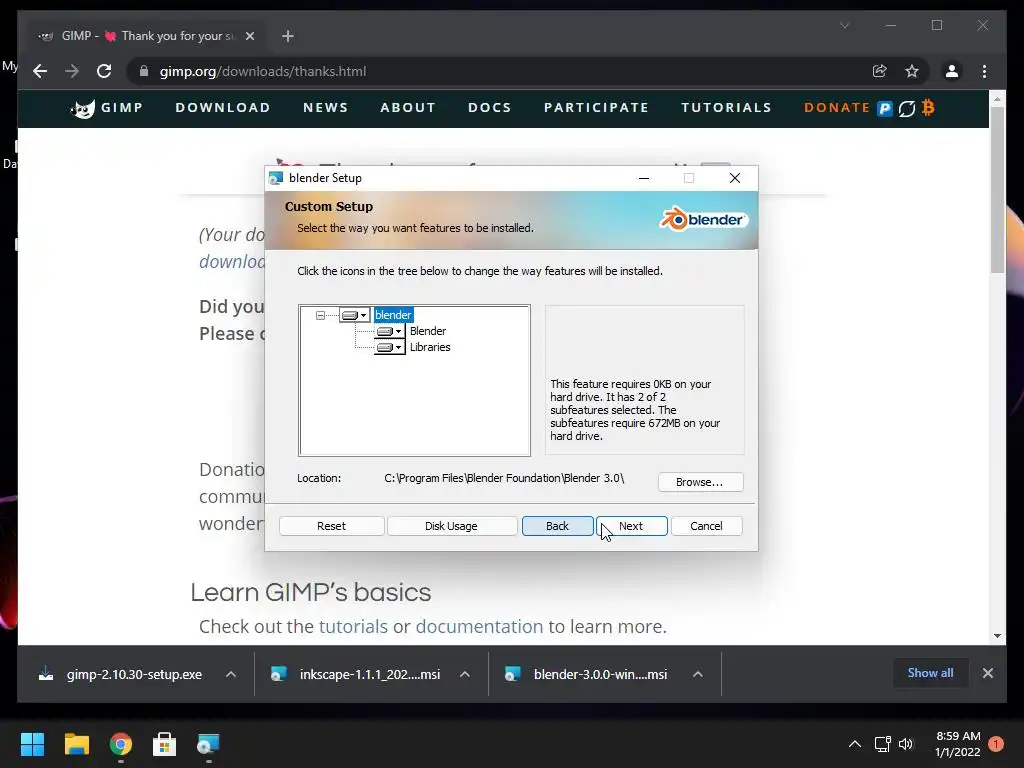The height and width of the screenshot is (768, 1024).
Task: Go Back in blender setup
Action: pyautogui.click(x=558, y=526)
